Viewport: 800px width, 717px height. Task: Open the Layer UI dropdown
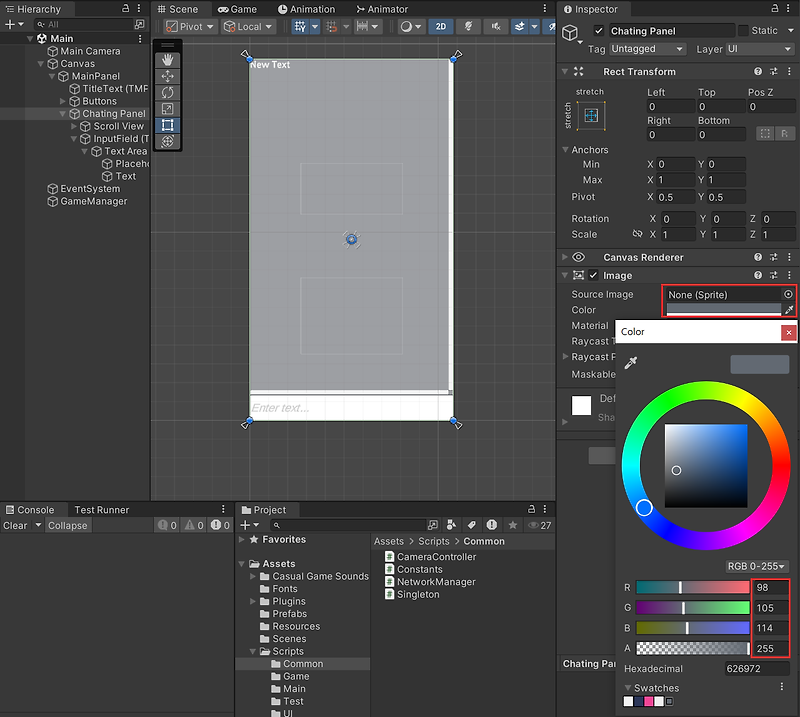tap(759, 49)
